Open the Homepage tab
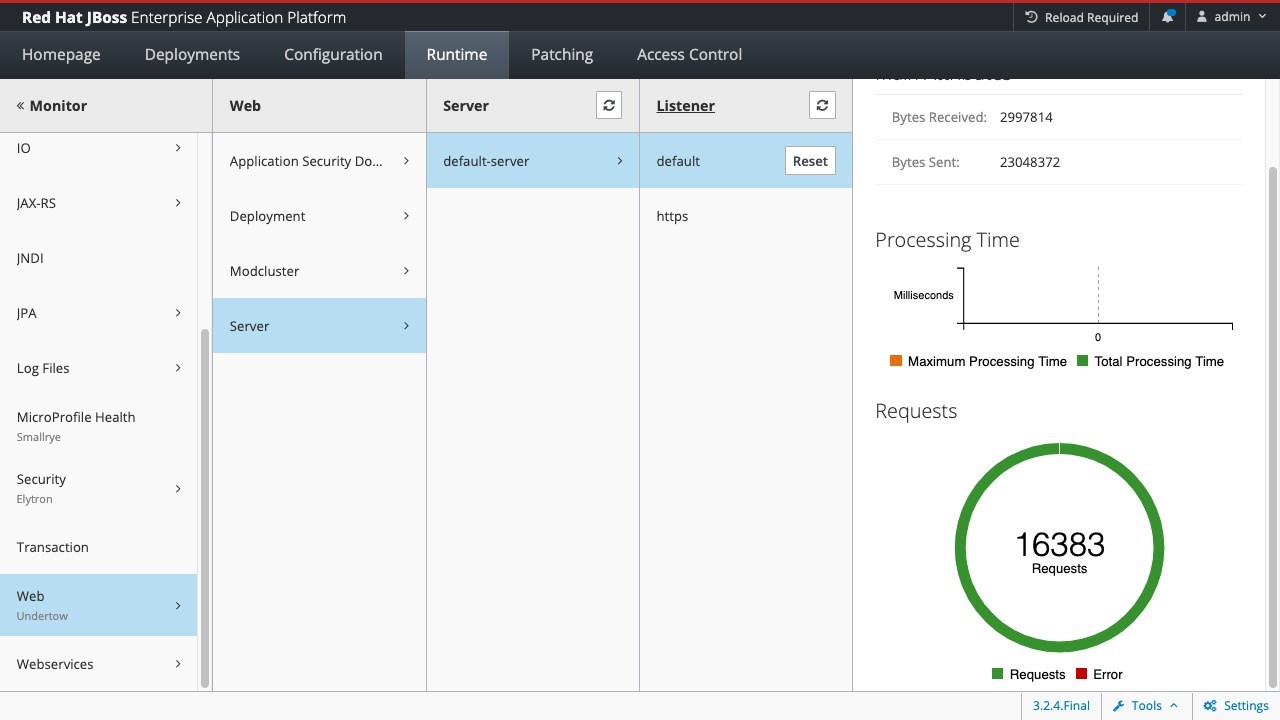Image resolution: width=1280 pixels, height=720 pixels. coord(61,55)
